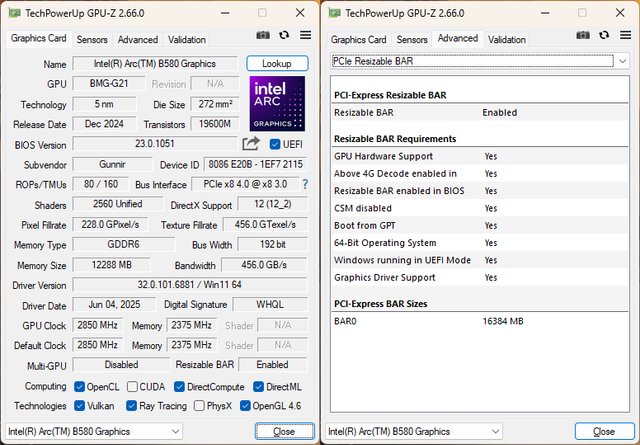
Task: Minimize the right GPU-Z window
Action: pyautogui.click(x=545, y=13)
